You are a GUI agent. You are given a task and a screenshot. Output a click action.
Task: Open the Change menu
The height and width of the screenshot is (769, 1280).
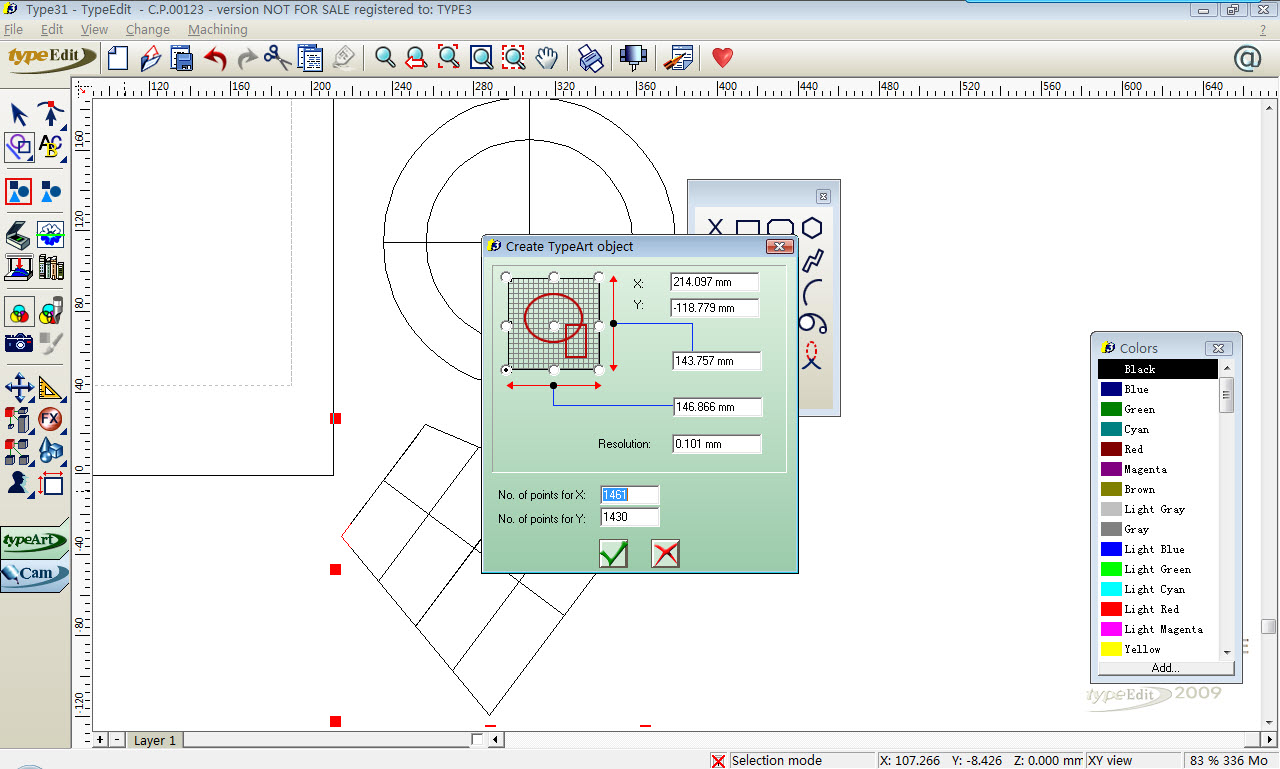pos(148,30)
